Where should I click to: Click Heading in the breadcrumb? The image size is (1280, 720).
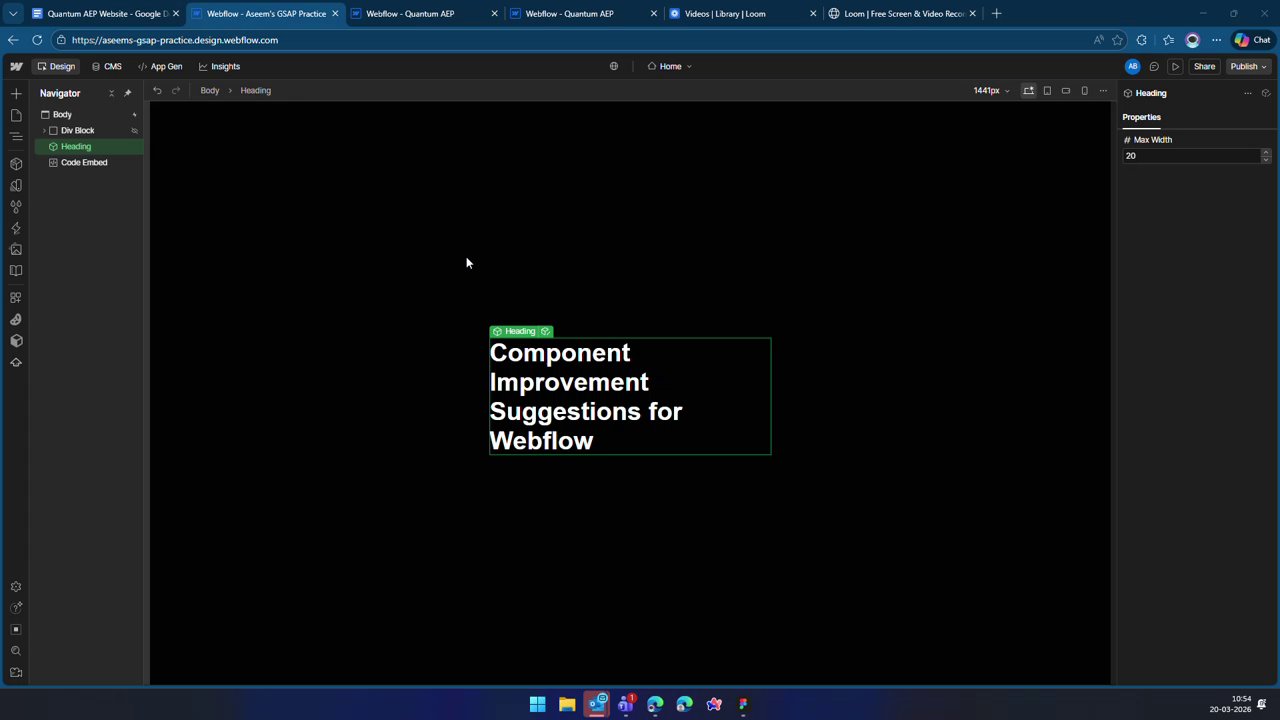pyautogui.click(x=255, y=90)
